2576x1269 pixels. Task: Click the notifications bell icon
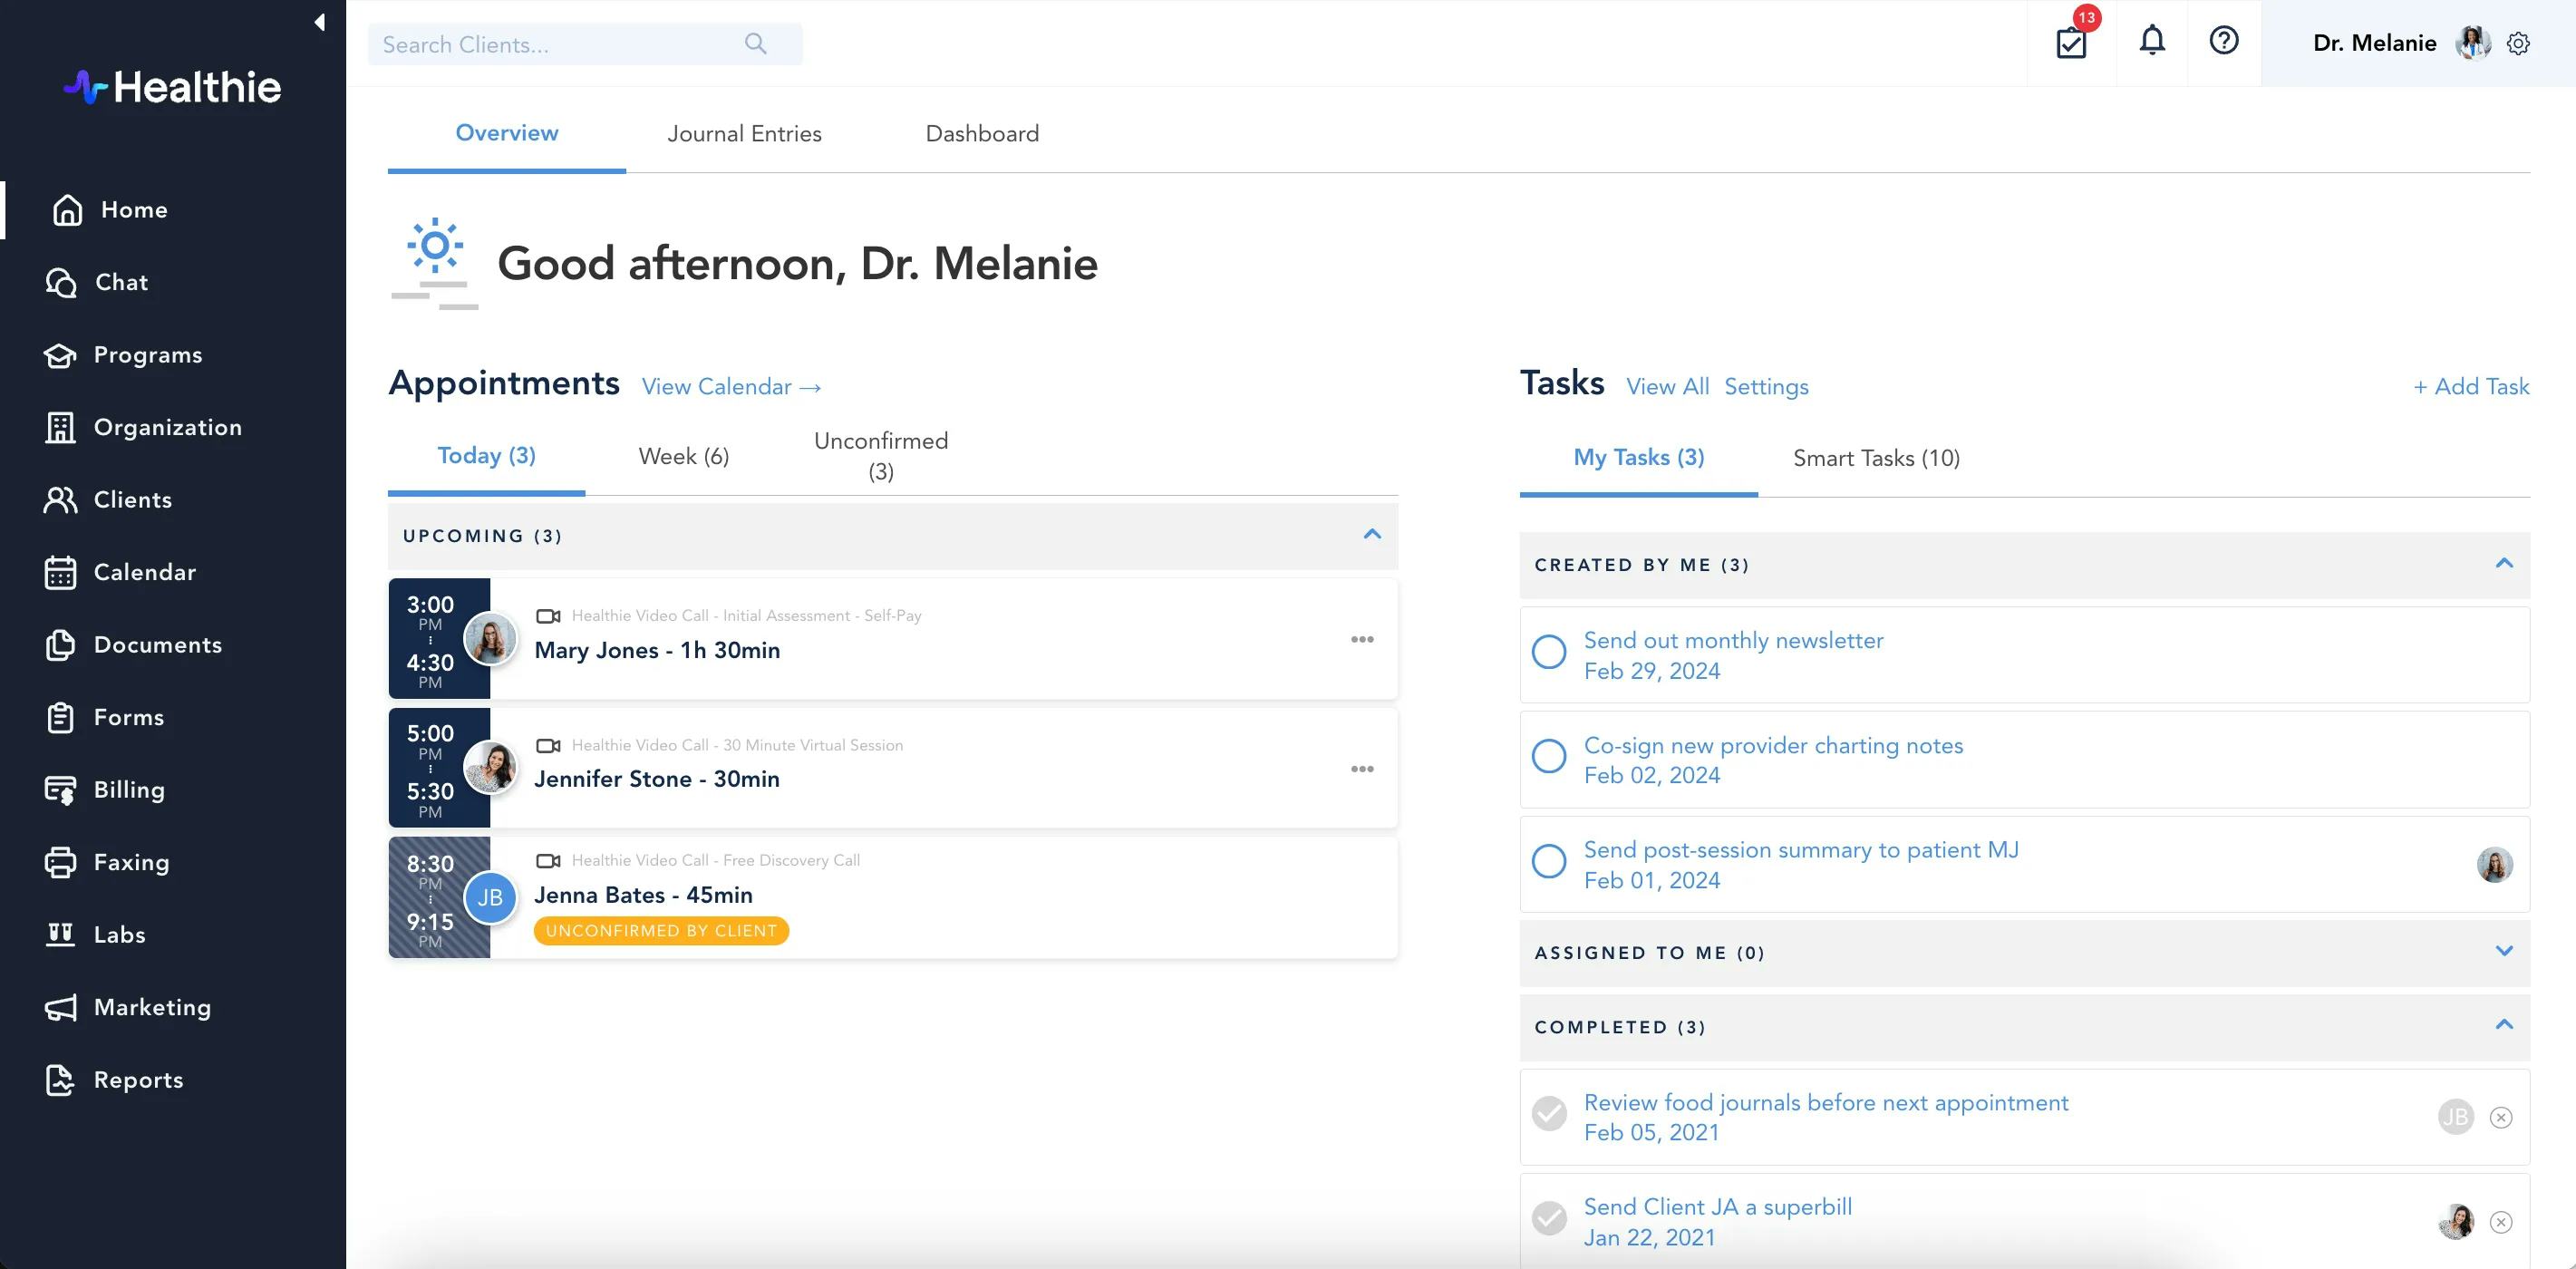(2152, 41)
